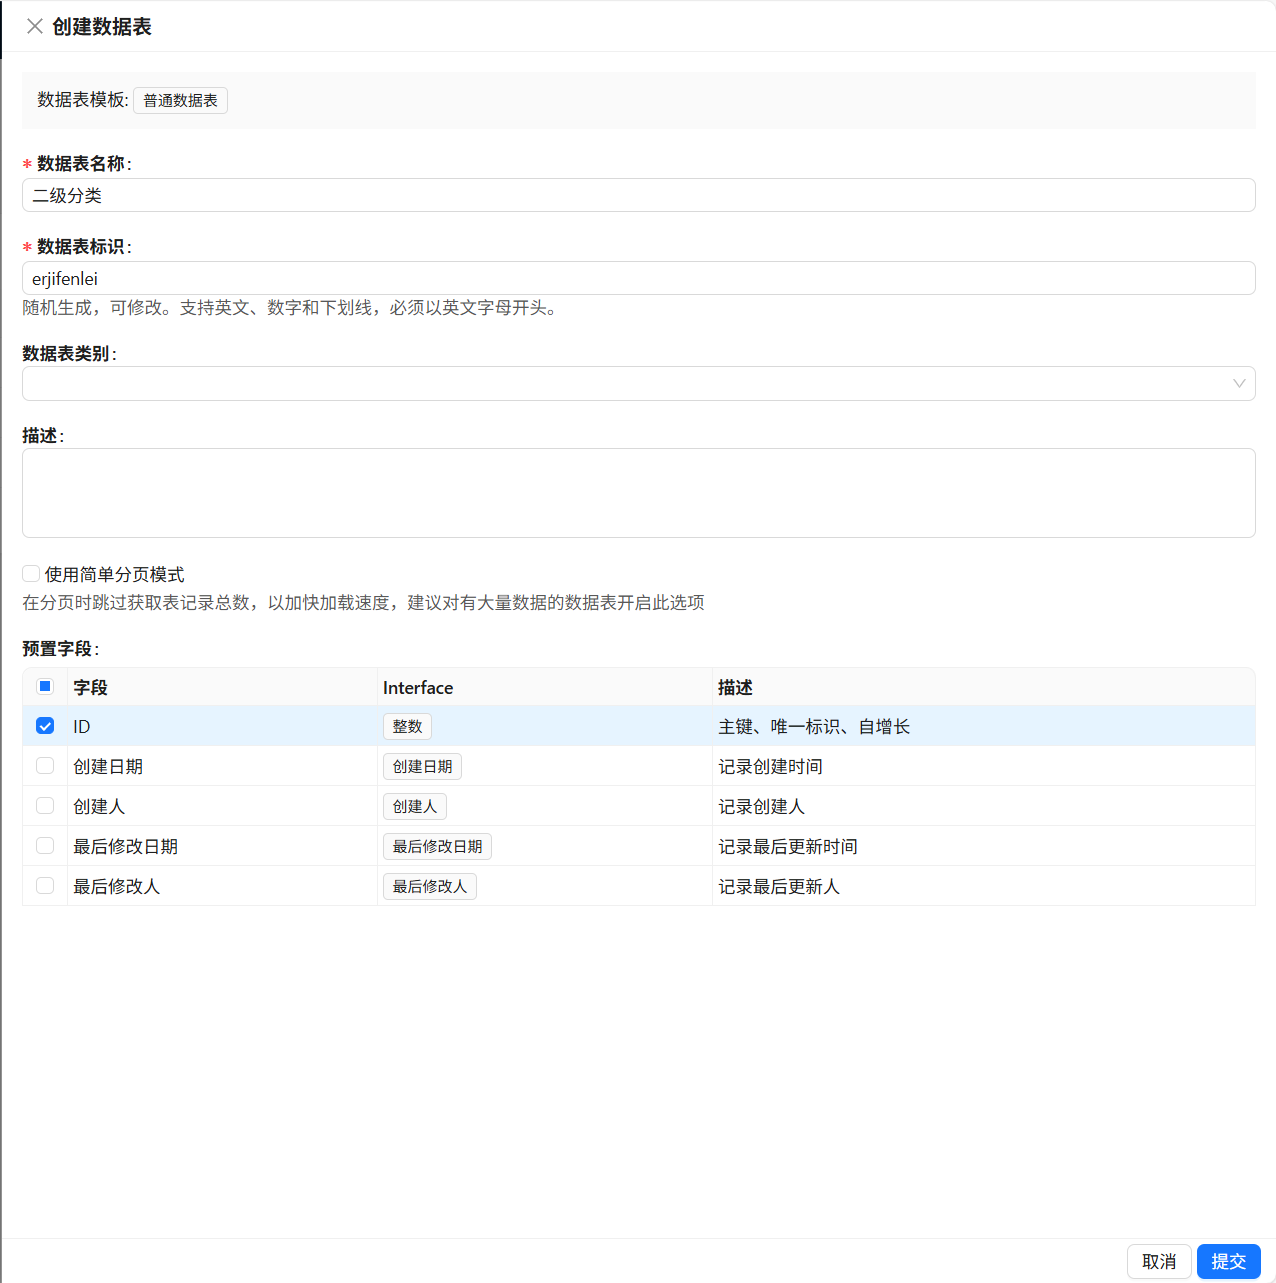Check the 最后修改人 field checkbox
The image size is (1276, 1283).
(x=45, y=886)
